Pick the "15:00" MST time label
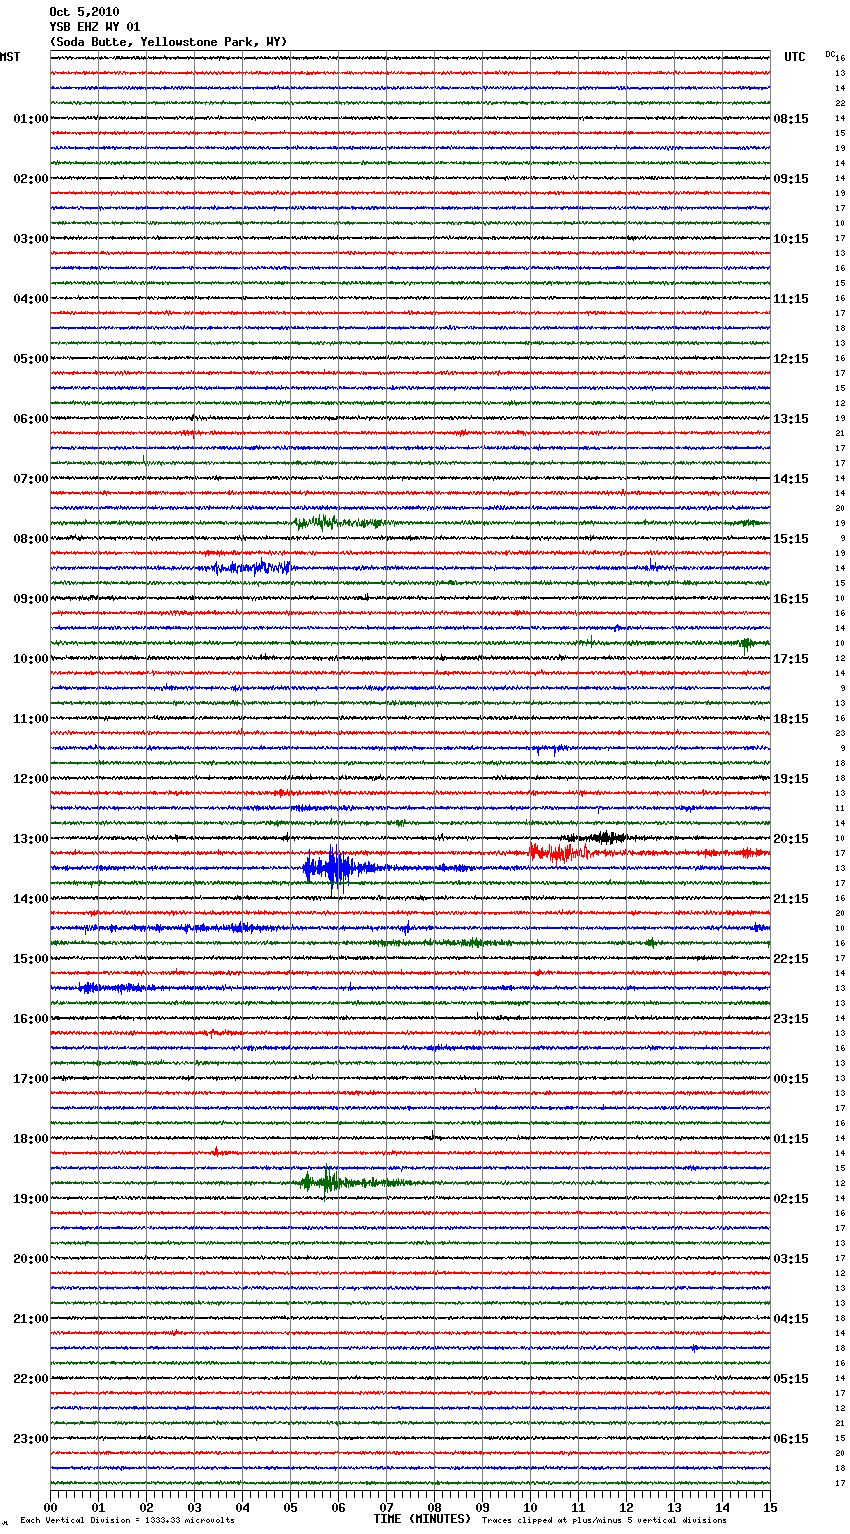Viewport: 850px width, 1534px height. [x=31, y=959]
